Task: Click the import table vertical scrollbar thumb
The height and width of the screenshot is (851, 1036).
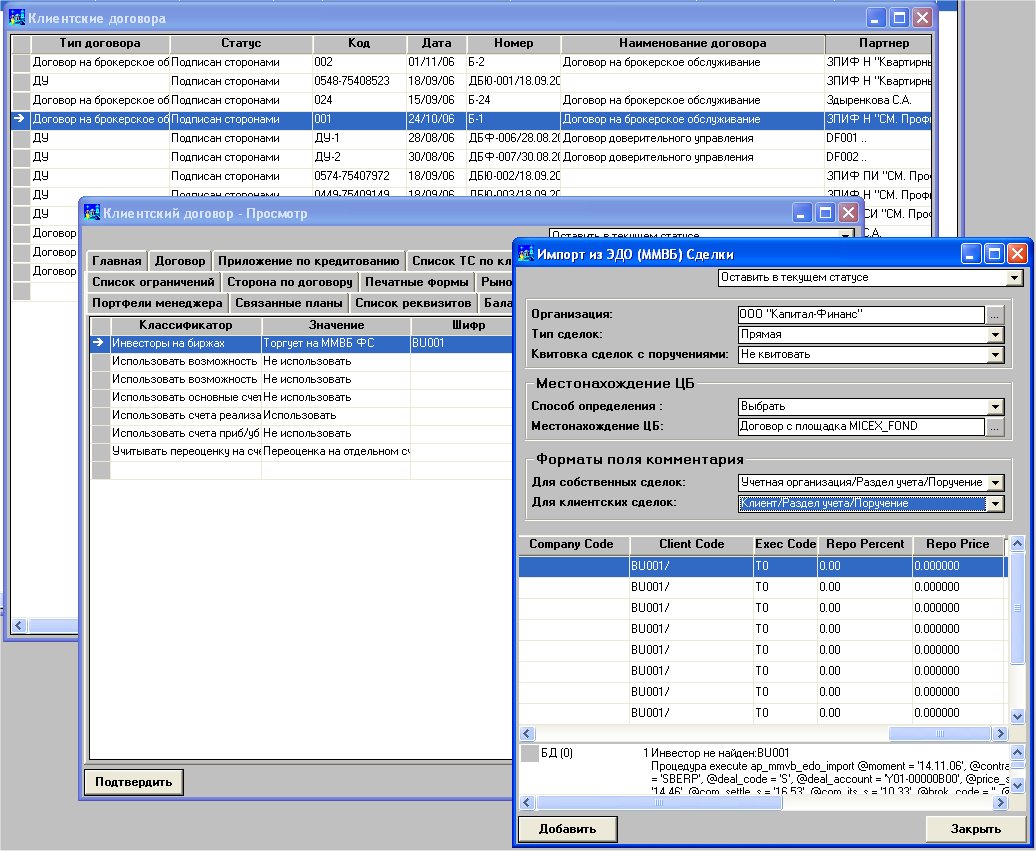Action: click(1018, 608)
